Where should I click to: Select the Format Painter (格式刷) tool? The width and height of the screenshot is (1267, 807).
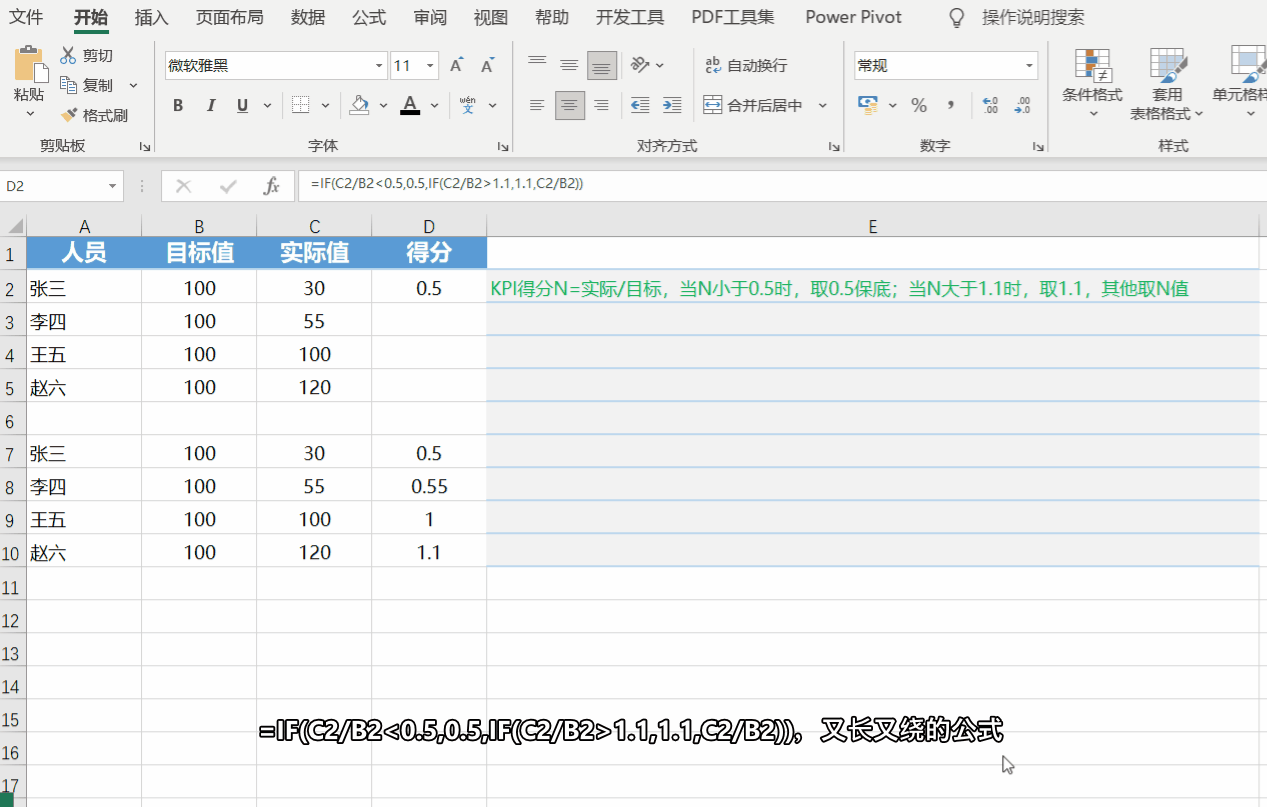pyautogui.click(x=95, y=114)
